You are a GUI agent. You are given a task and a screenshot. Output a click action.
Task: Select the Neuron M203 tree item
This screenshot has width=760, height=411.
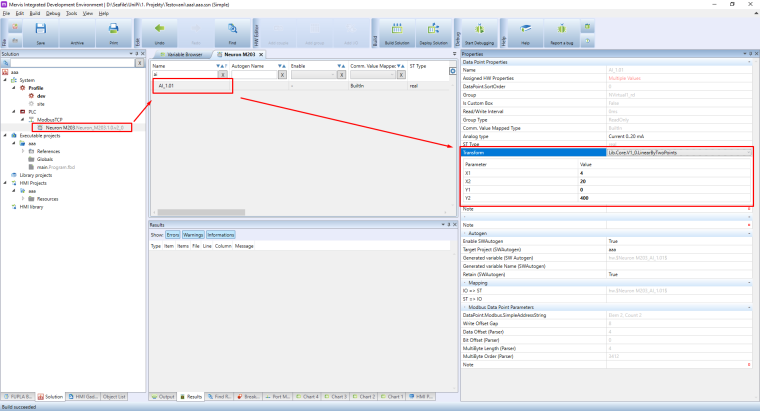point(57,127)
